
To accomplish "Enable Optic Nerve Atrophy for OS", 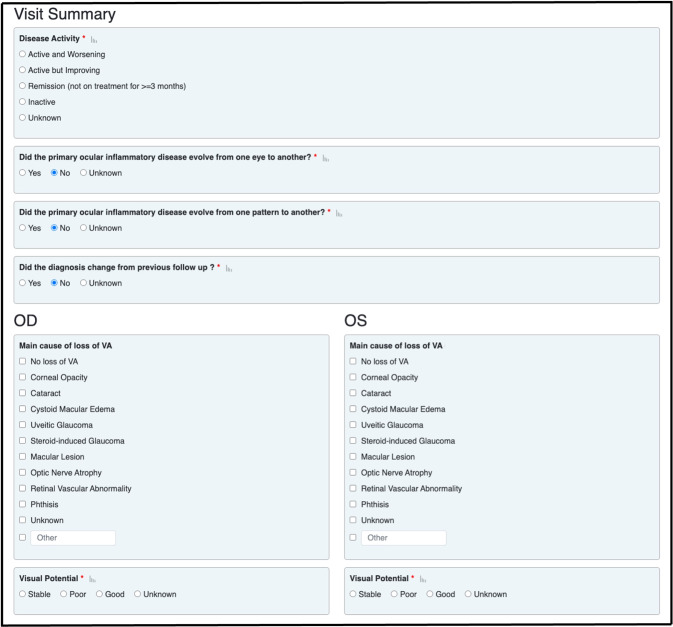I will [352, 472].
